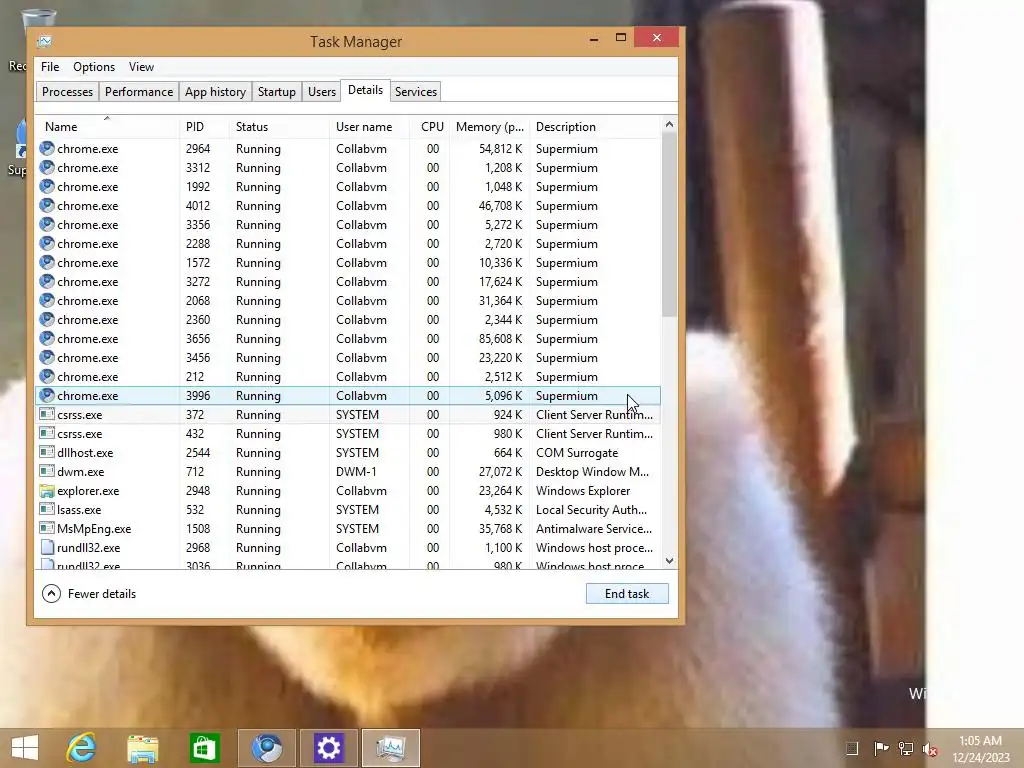Click the dllhost.exe process icon
Screen dimensions: 1024x768
click(x=47, y=452)
